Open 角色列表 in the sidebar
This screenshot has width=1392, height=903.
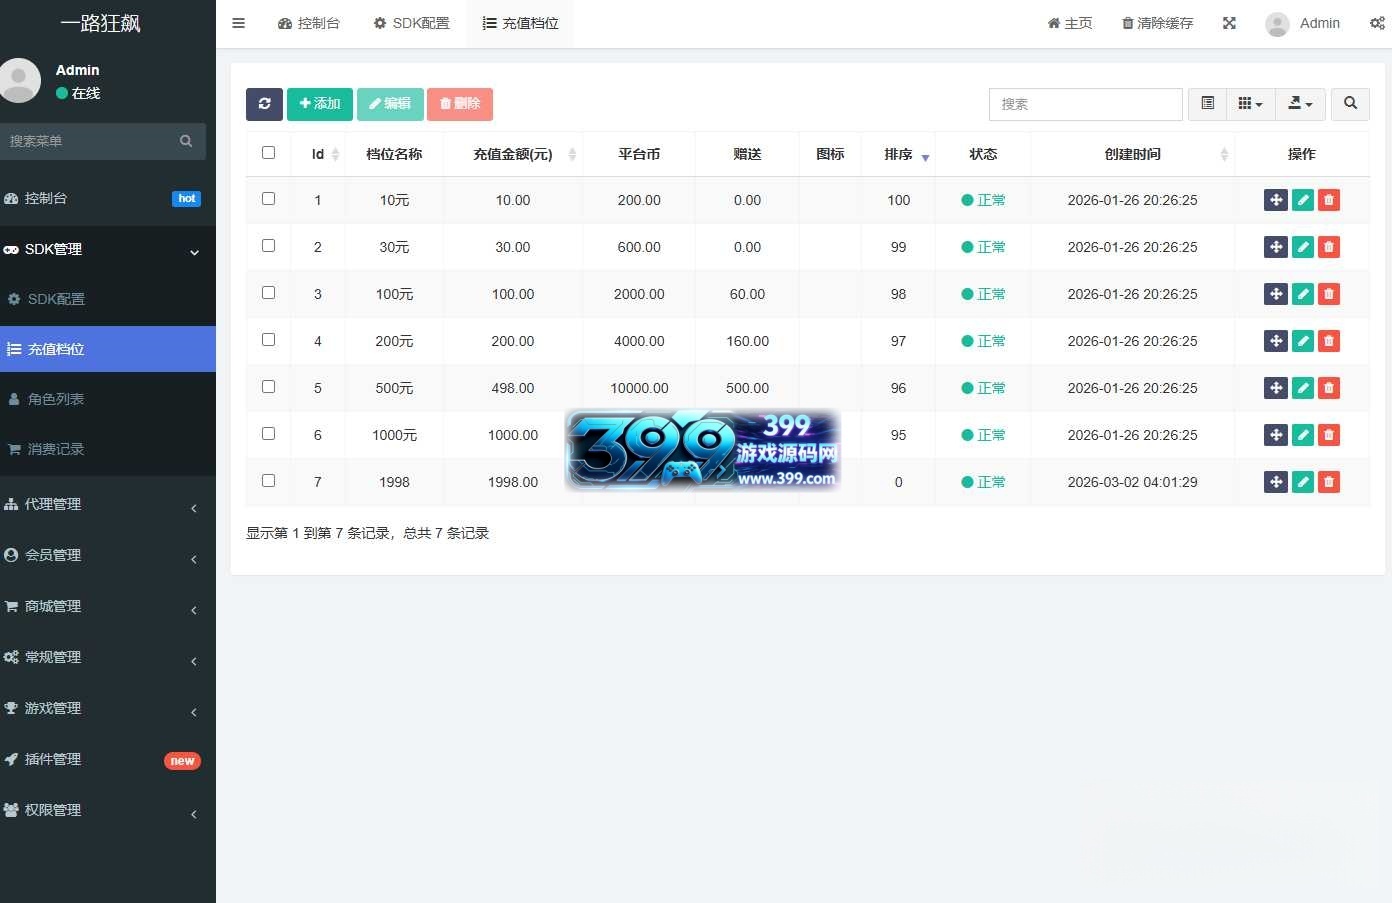tap(108, 399)
